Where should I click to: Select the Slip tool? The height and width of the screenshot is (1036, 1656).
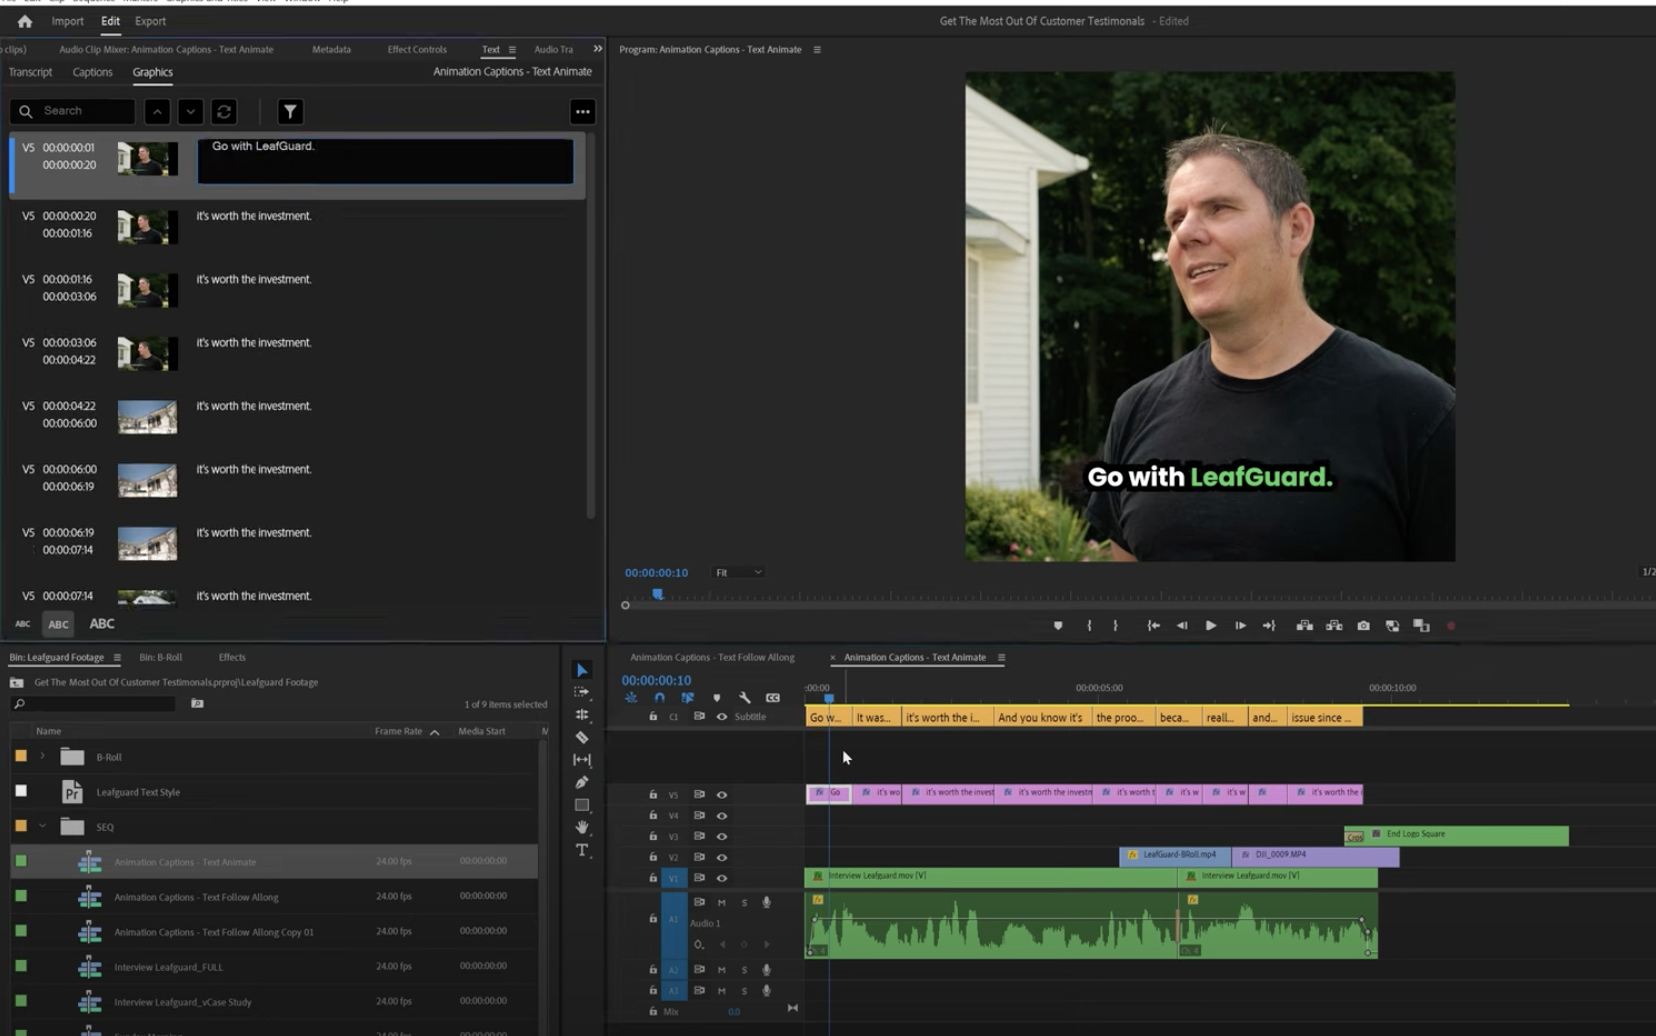pos(582,760)
